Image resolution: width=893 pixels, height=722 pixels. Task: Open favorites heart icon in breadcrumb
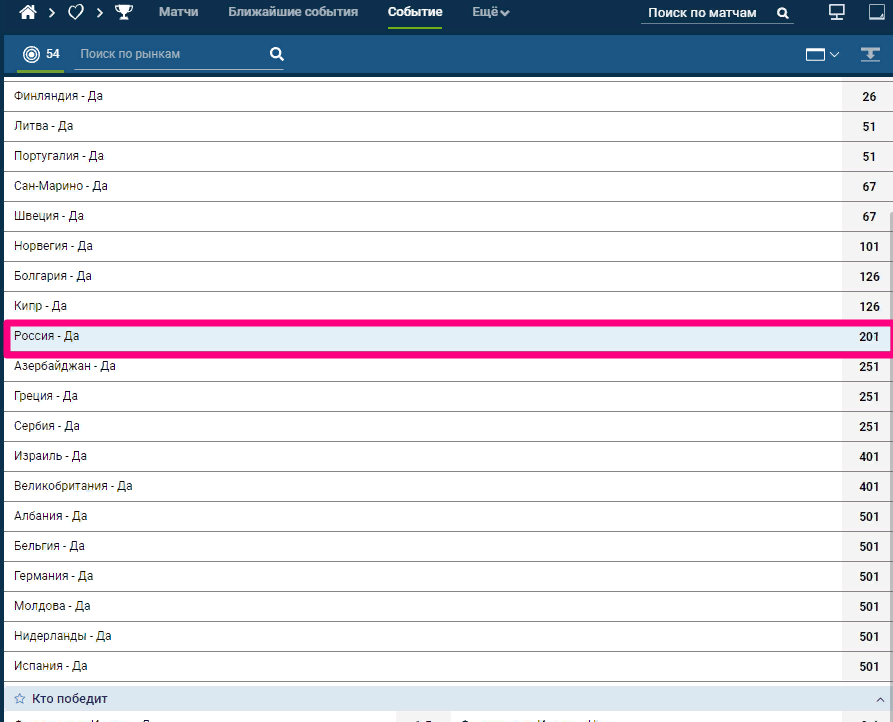pos(75,12)
